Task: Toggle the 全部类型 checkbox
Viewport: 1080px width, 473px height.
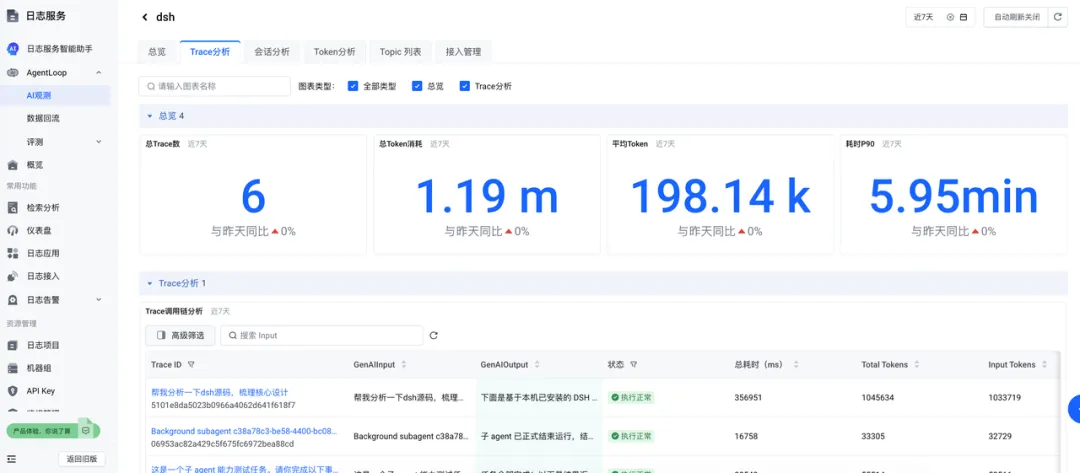Action: click(353, 86)
